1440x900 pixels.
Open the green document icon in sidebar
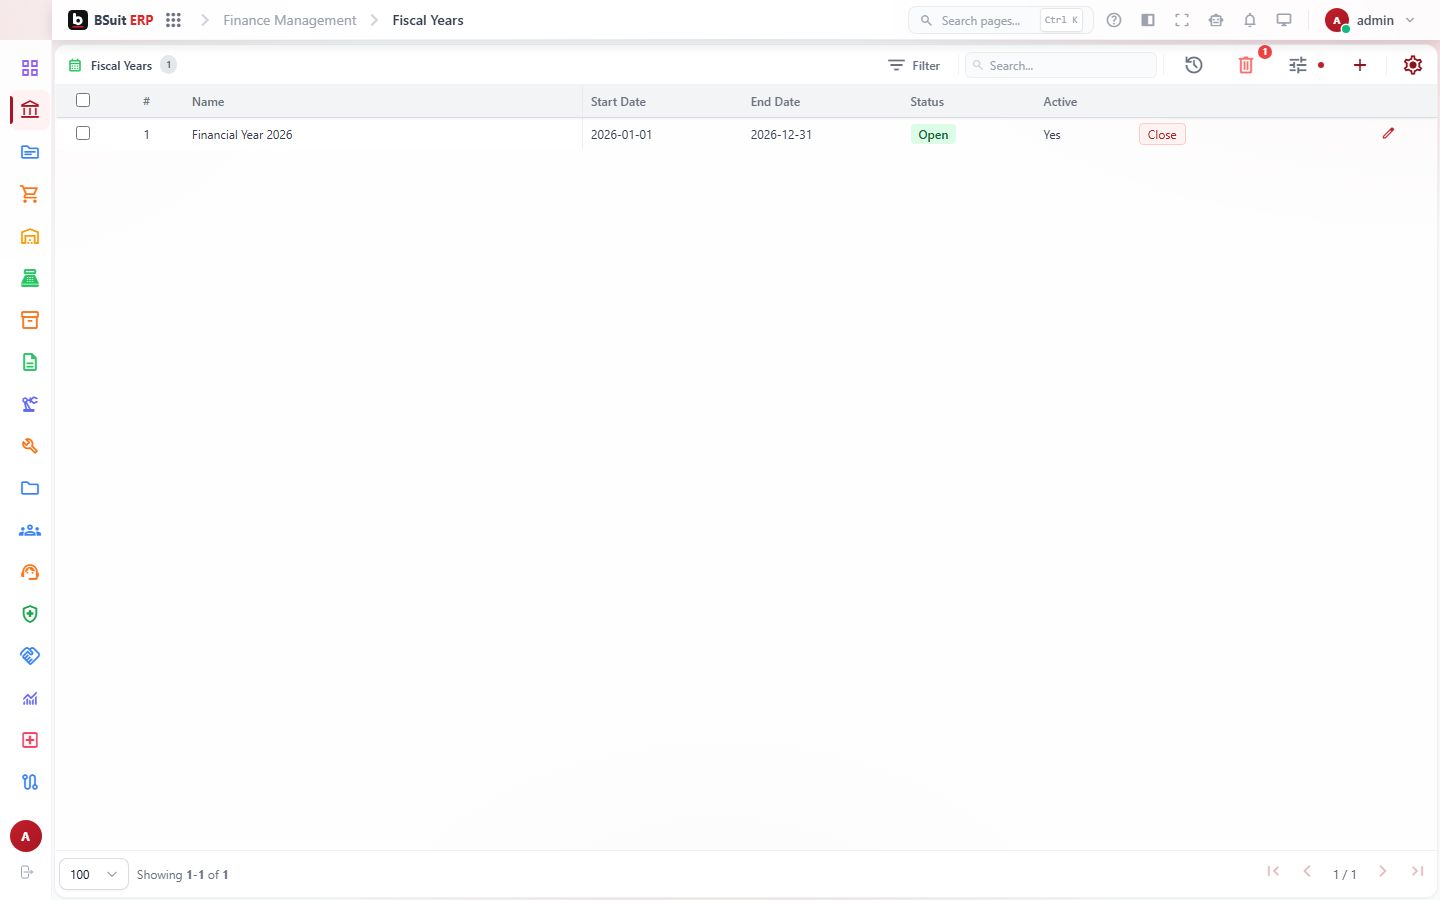pos(30,362)
